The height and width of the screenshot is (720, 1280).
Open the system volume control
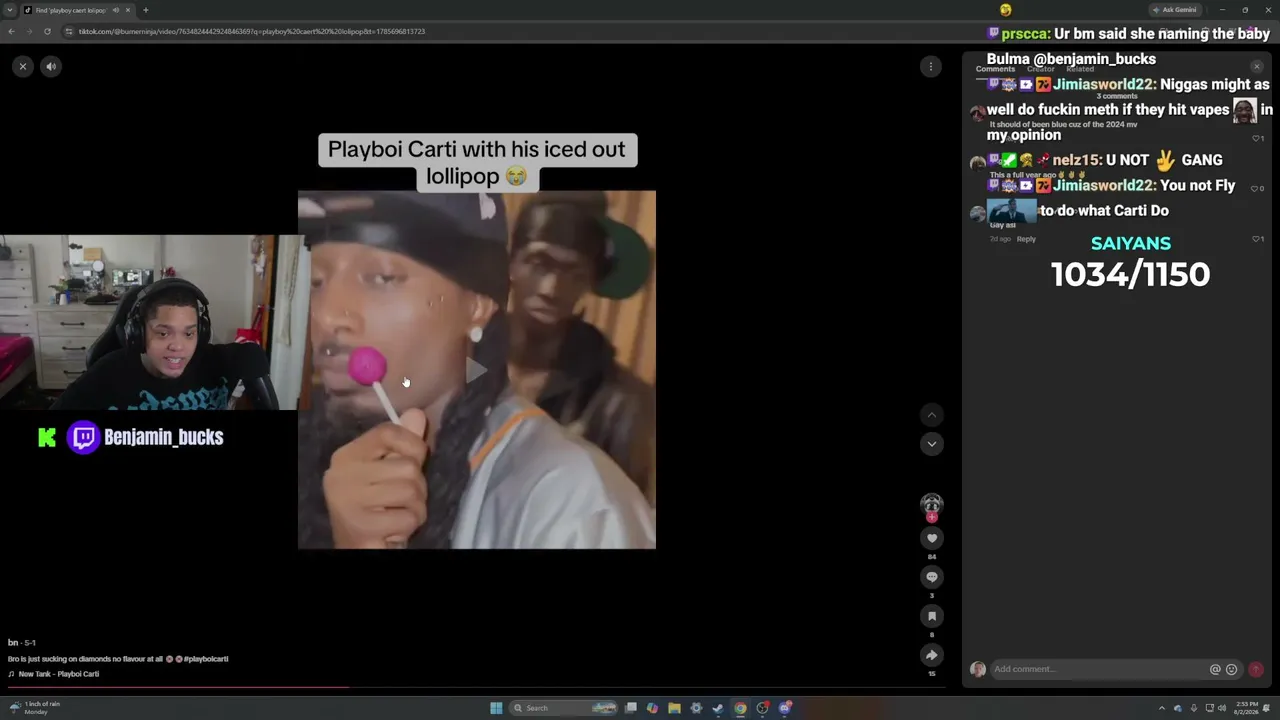click(x=1222, y=708)
